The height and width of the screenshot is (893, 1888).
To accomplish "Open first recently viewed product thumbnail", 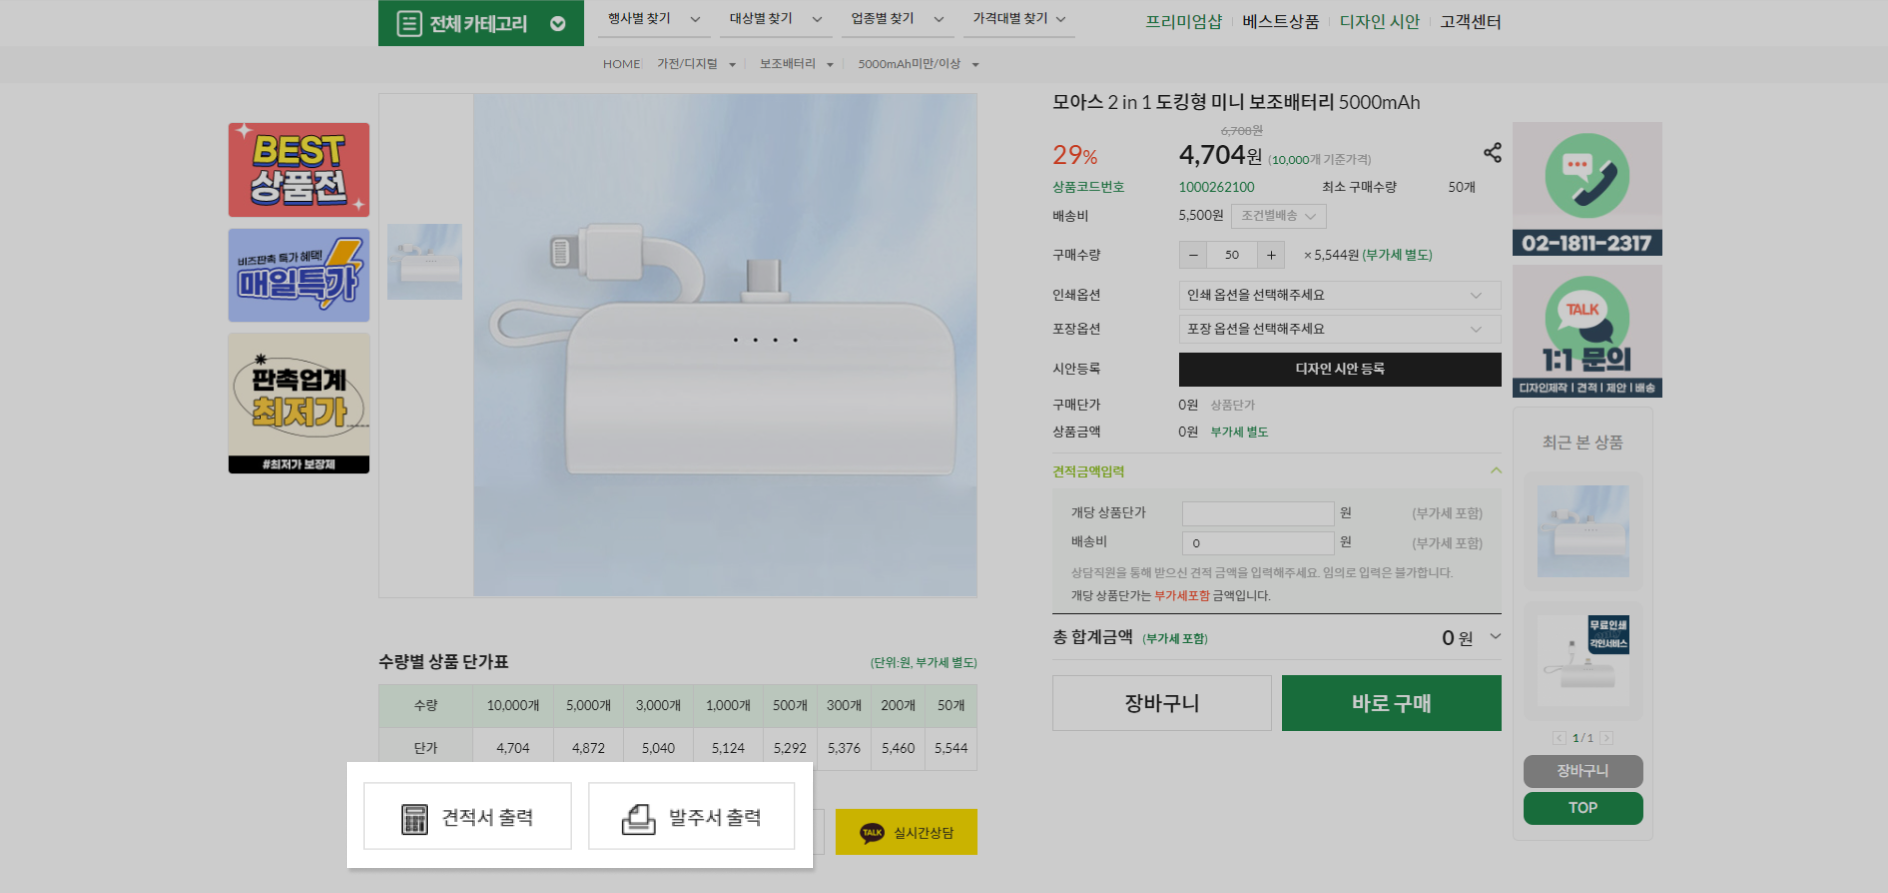I will point(1583,531).
